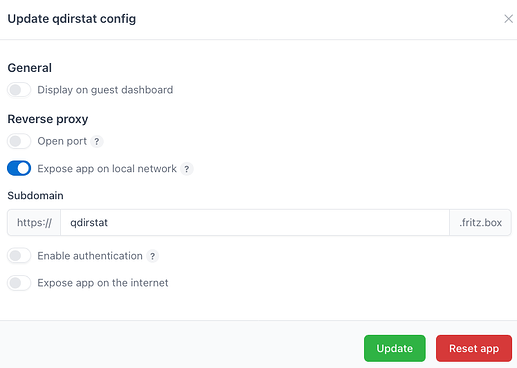This screenshot has width=517, height=368.
Task: Click the .fritz.box domain suffix box
Action: point(480,222)
